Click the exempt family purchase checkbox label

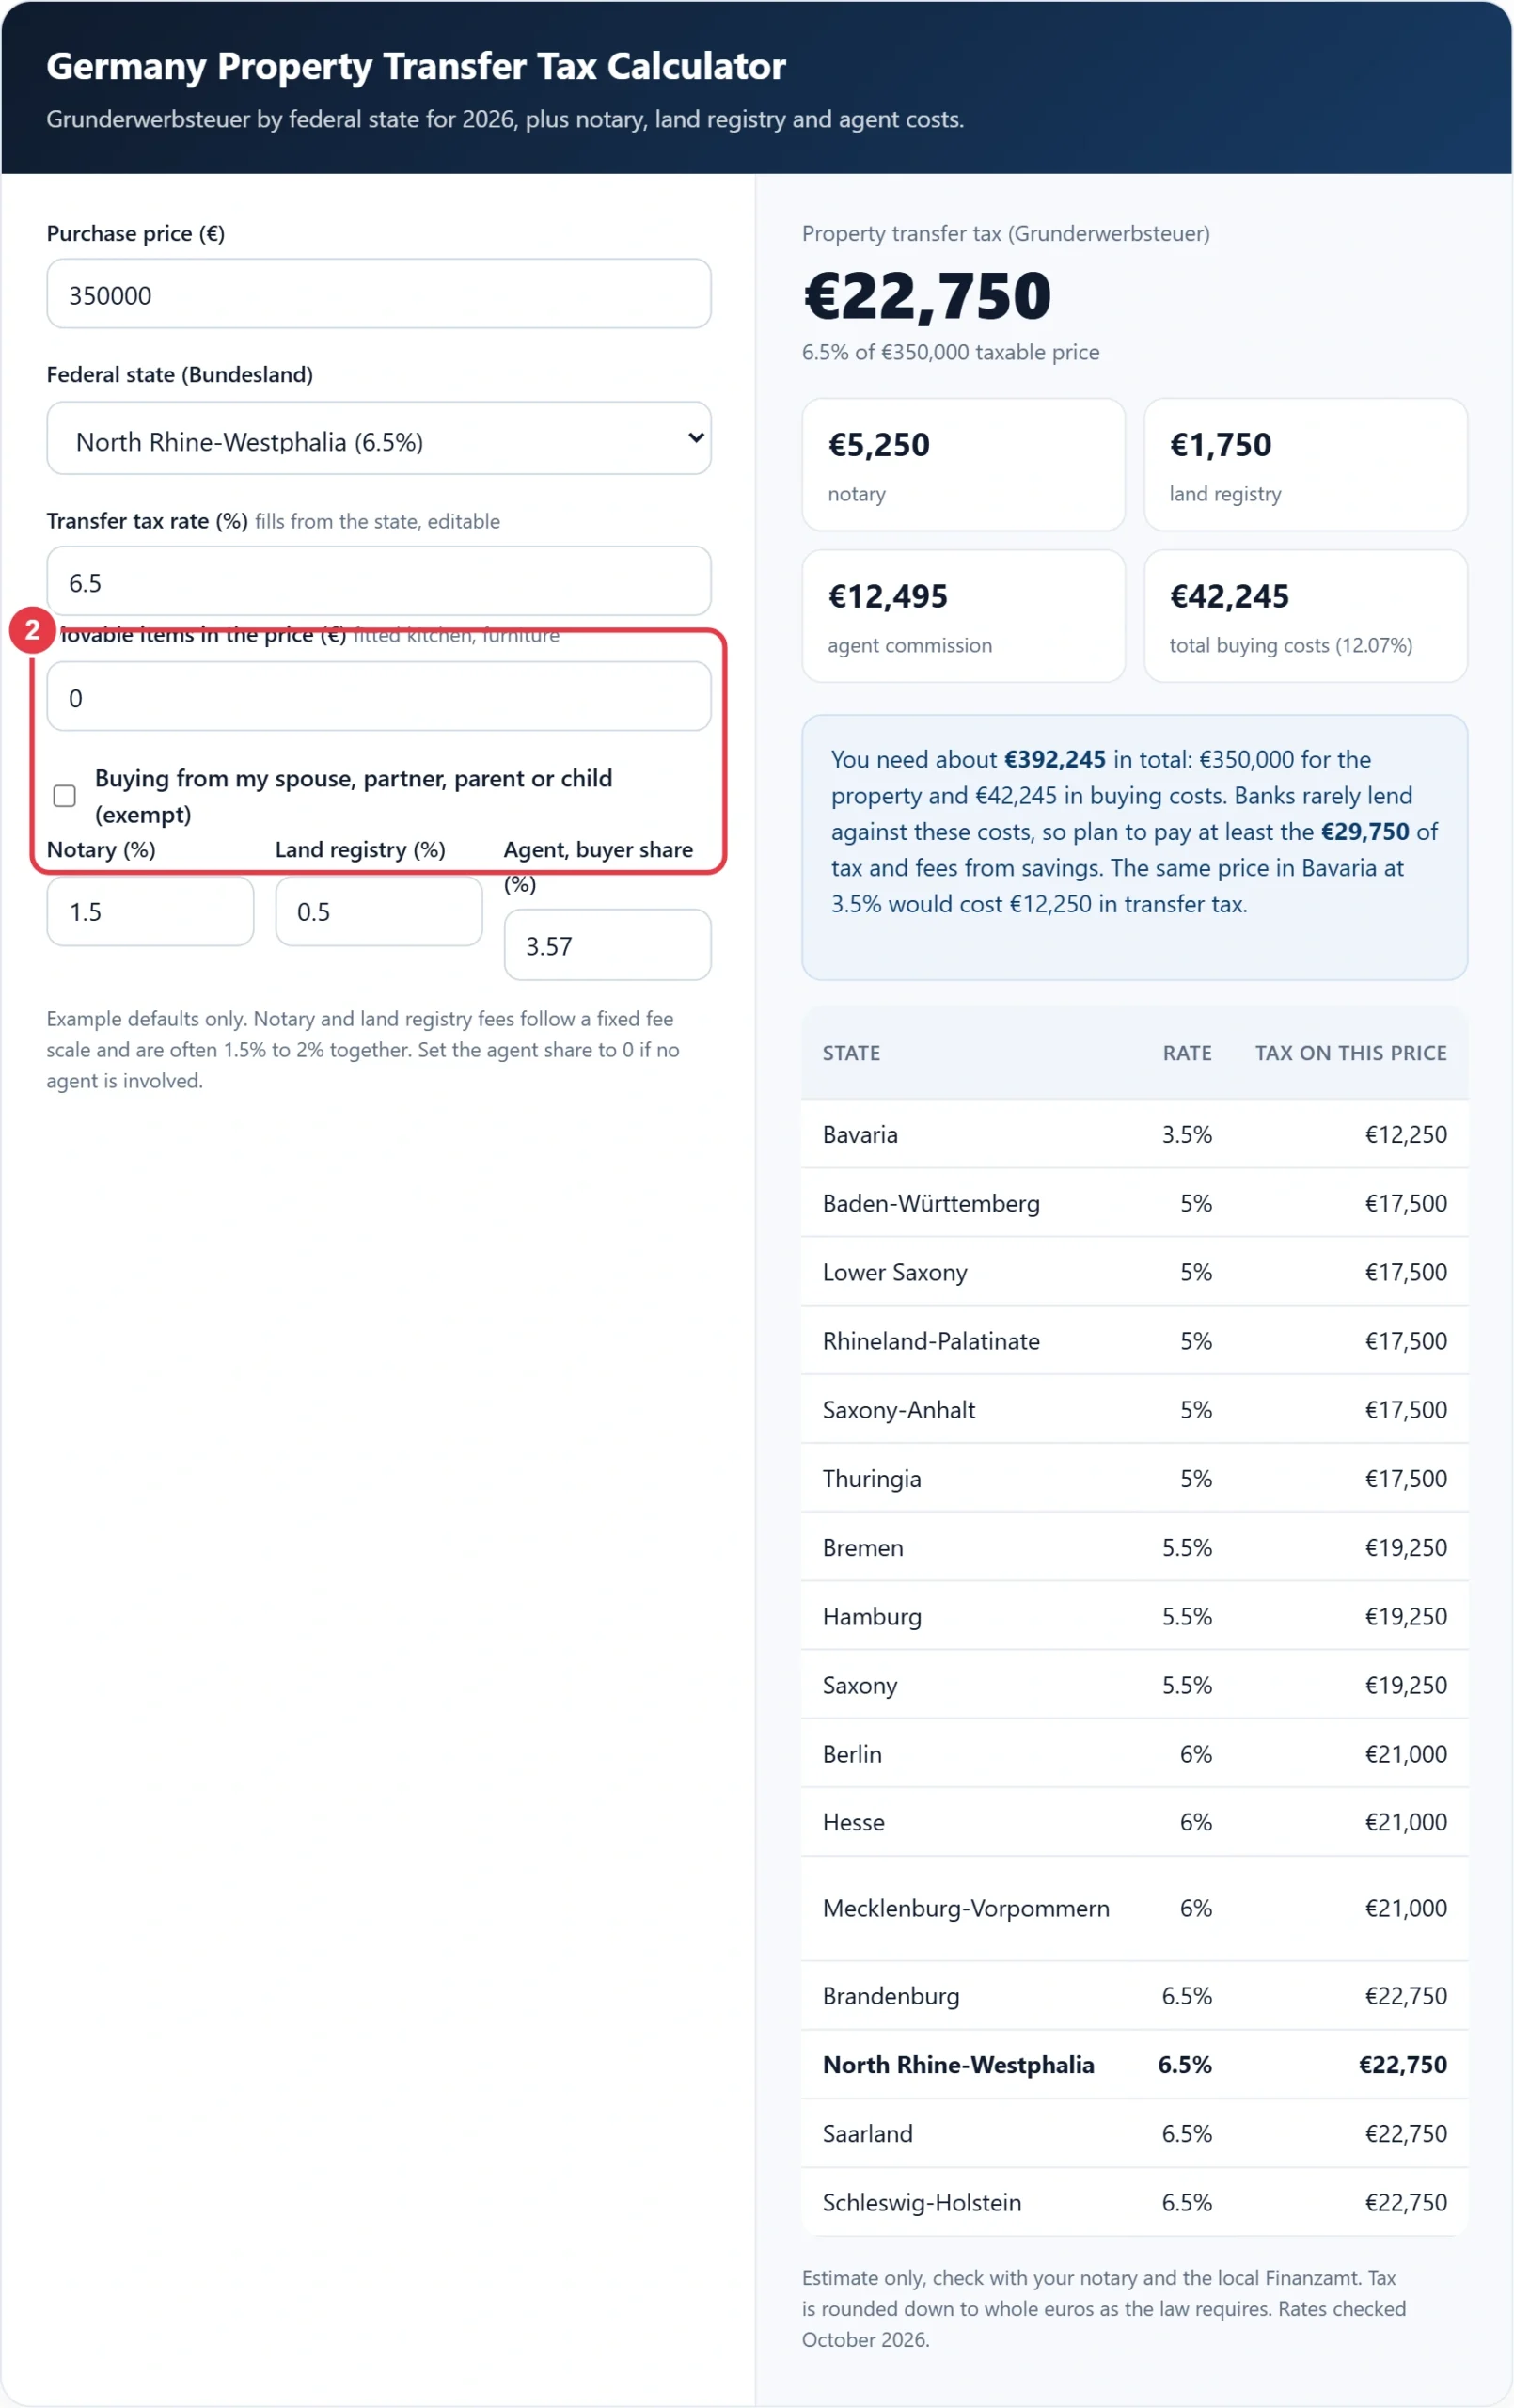[x=353, y=796]
